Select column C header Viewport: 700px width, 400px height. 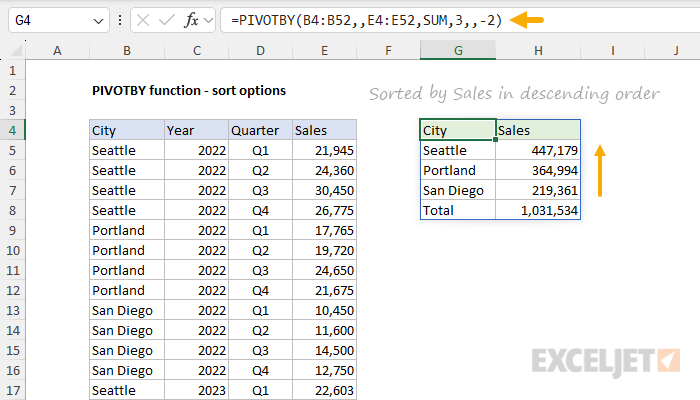(x=196, y=50)
